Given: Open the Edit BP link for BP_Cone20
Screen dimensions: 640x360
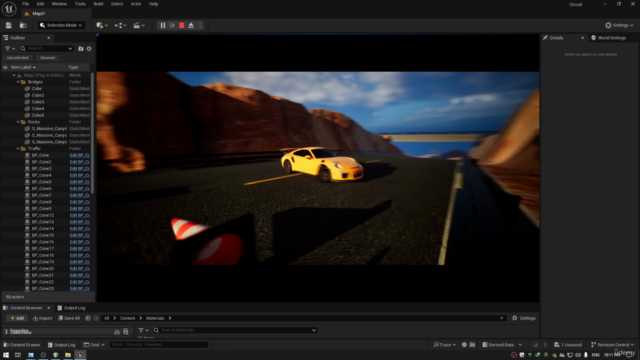Looking at the screenshot, I should [x=80, y=269].
